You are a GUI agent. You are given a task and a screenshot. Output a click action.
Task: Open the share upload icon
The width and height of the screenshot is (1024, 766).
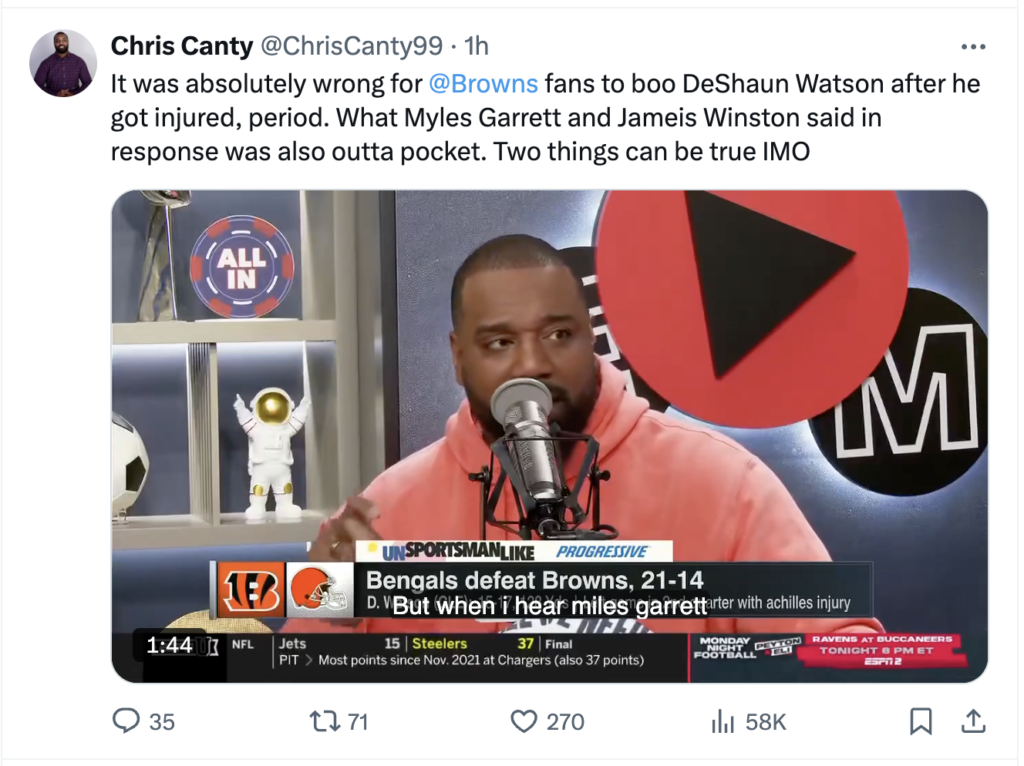point(973,721)
